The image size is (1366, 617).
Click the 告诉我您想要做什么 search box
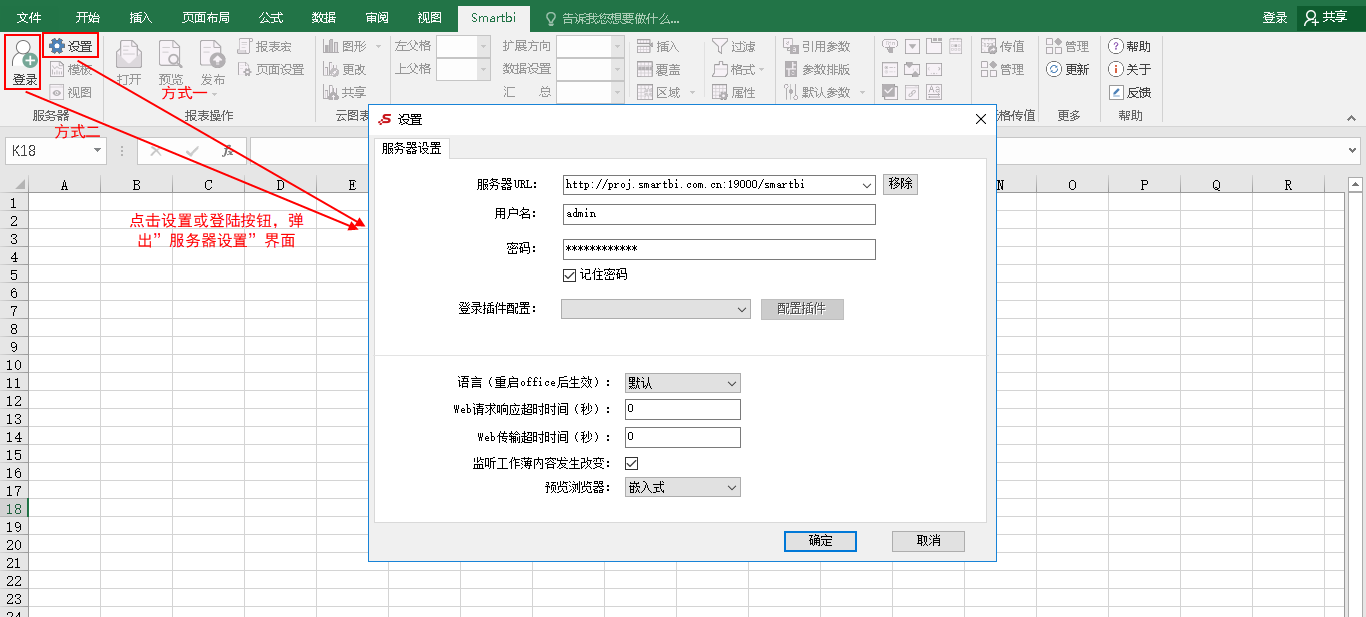tap(612, 18)
